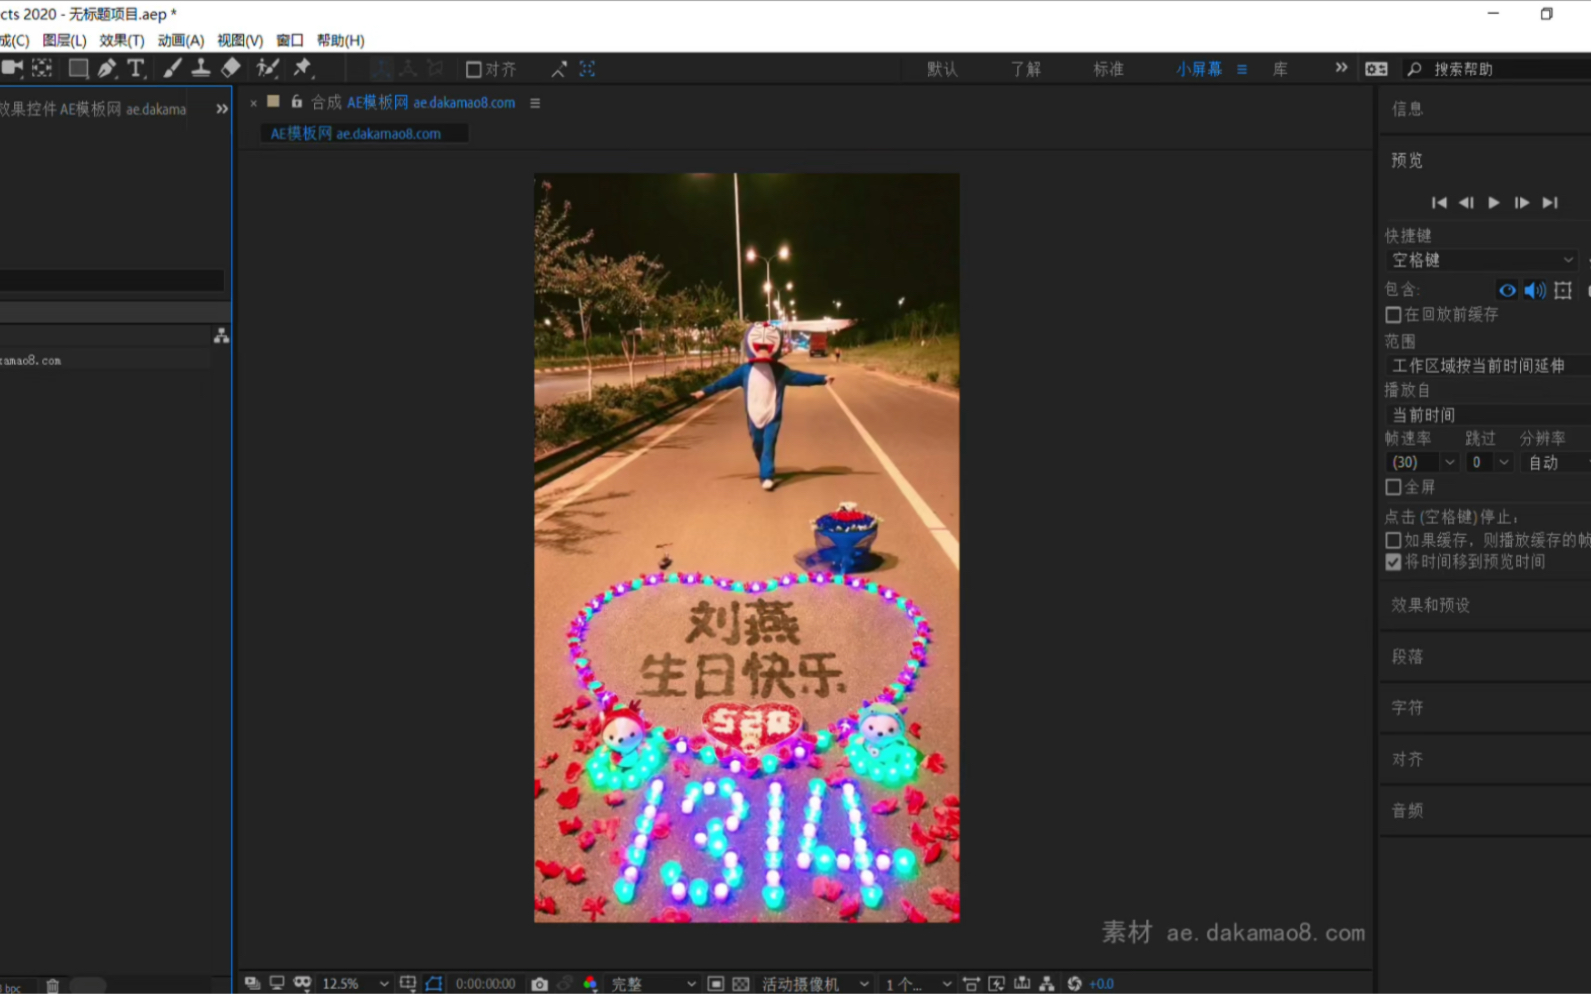Jump to first frame in preview

1439,203
